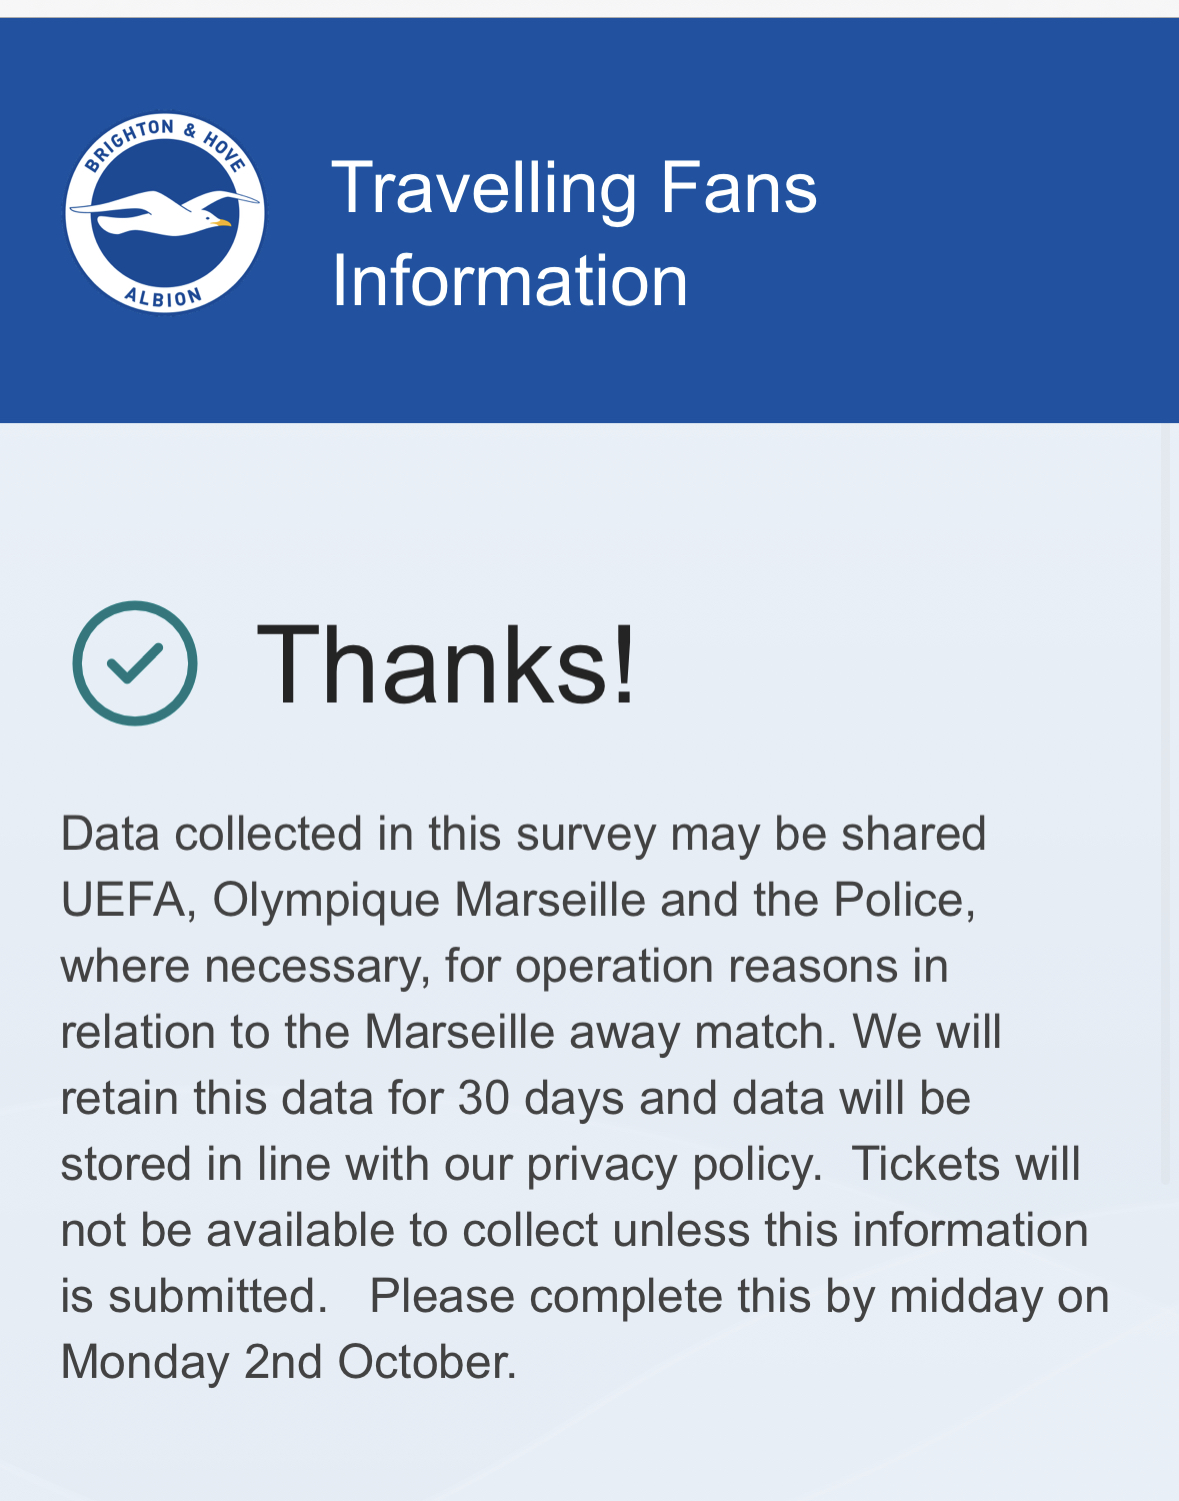Click the 'Tickets will' sentence start
Viewport: 1179px width, 1501px height.
click(966, 1164)
